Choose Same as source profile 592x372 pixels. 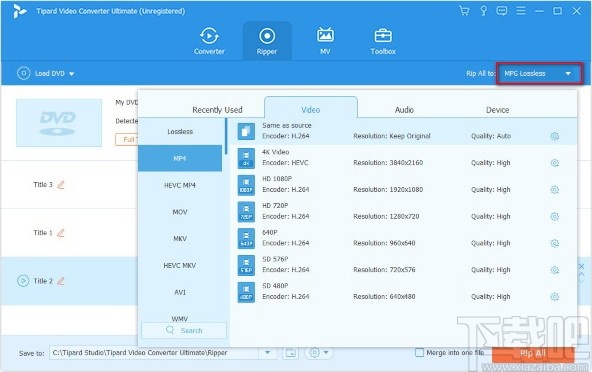point(403,131)
